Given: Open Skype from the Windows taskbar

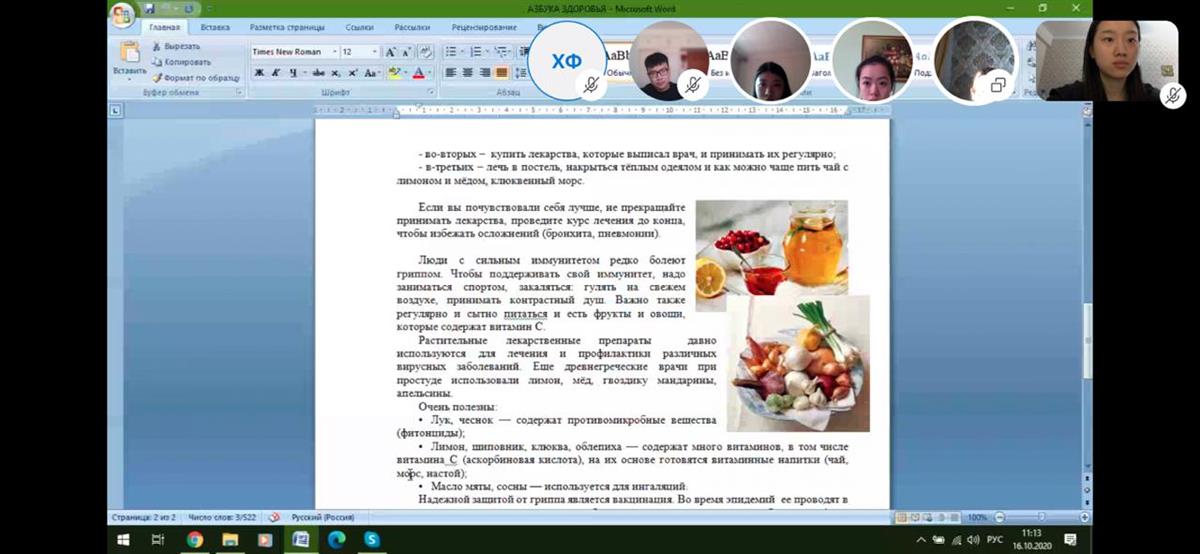Looking at the screenshot, I should click(372, 539).
